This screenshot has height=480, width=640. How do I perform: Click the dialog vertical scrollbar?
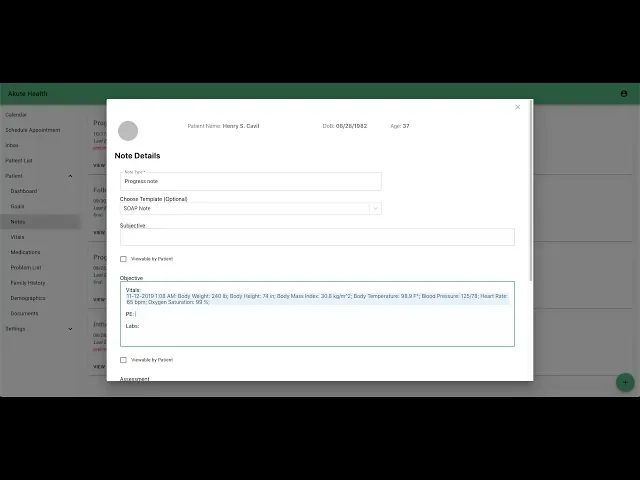pyautogui.click(x=531, y=190)
